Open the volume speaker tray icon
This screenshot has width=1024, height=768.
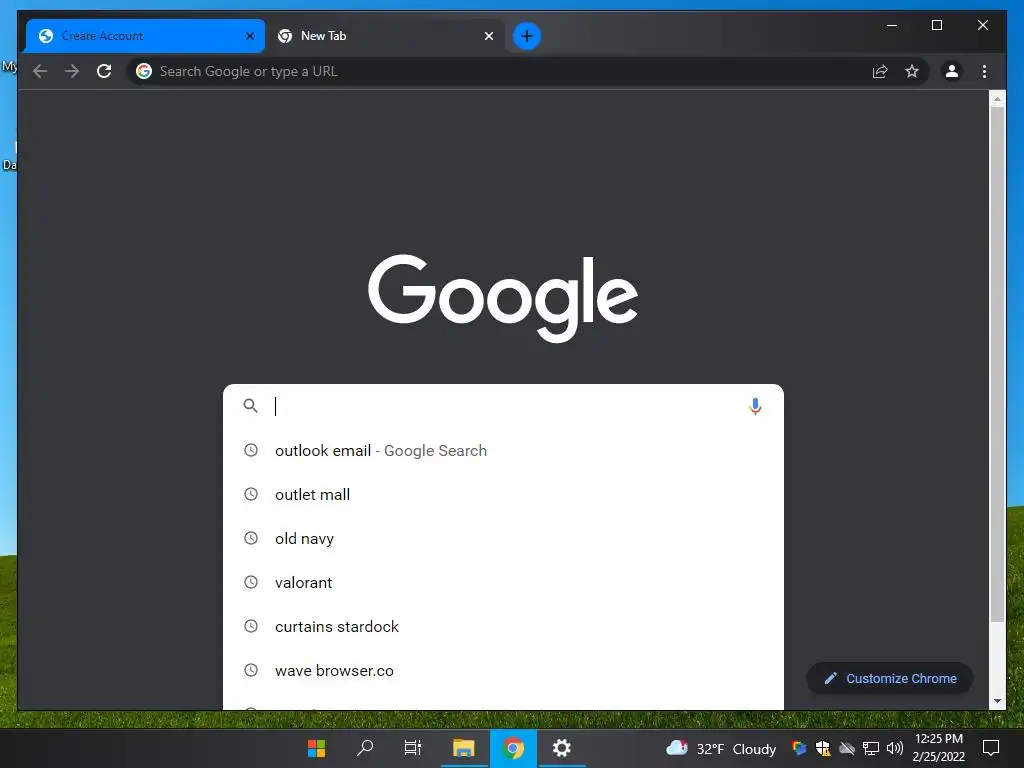click(895, 748)
